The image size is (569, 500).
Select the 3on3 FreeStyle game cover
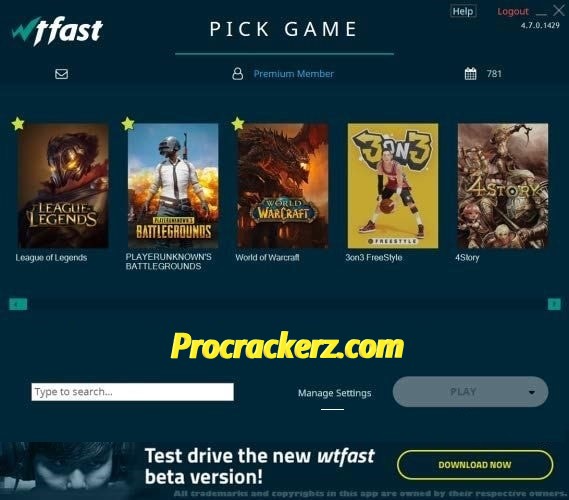point(393,186)
